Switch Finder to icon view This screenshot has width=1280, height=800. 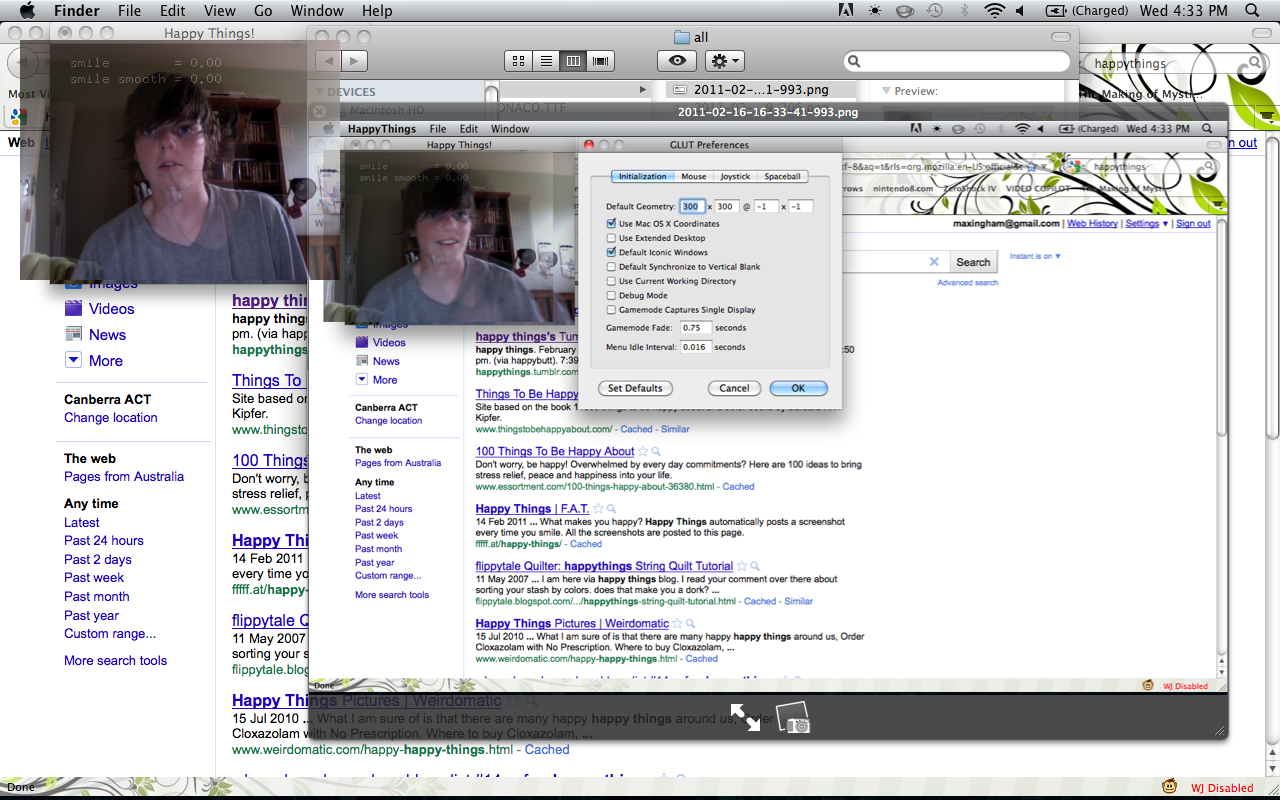click(518, 61)
